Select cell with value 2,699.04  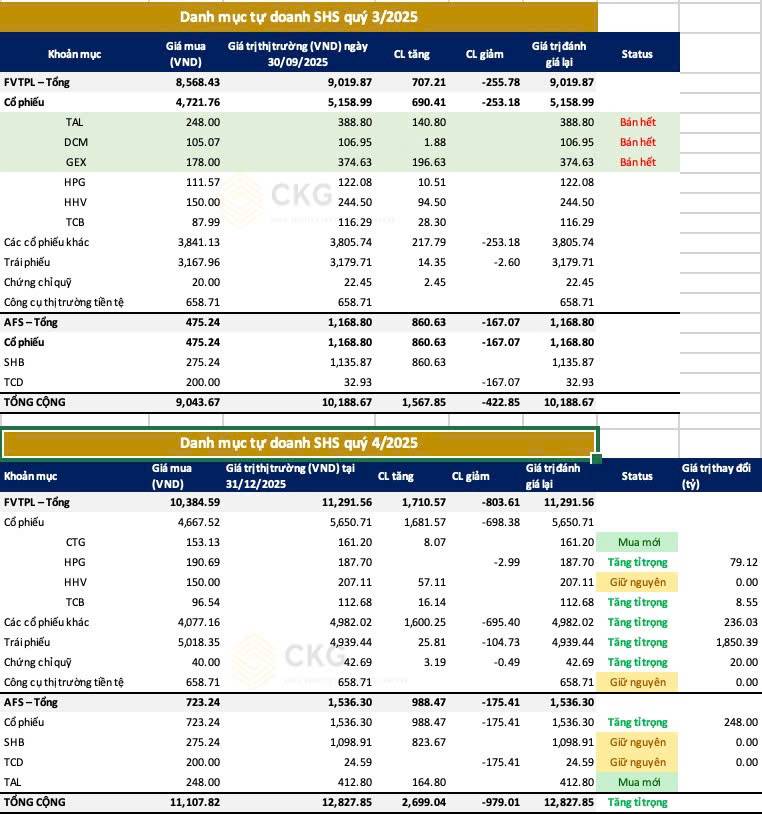pyautogui.click(x=424, y=803)
